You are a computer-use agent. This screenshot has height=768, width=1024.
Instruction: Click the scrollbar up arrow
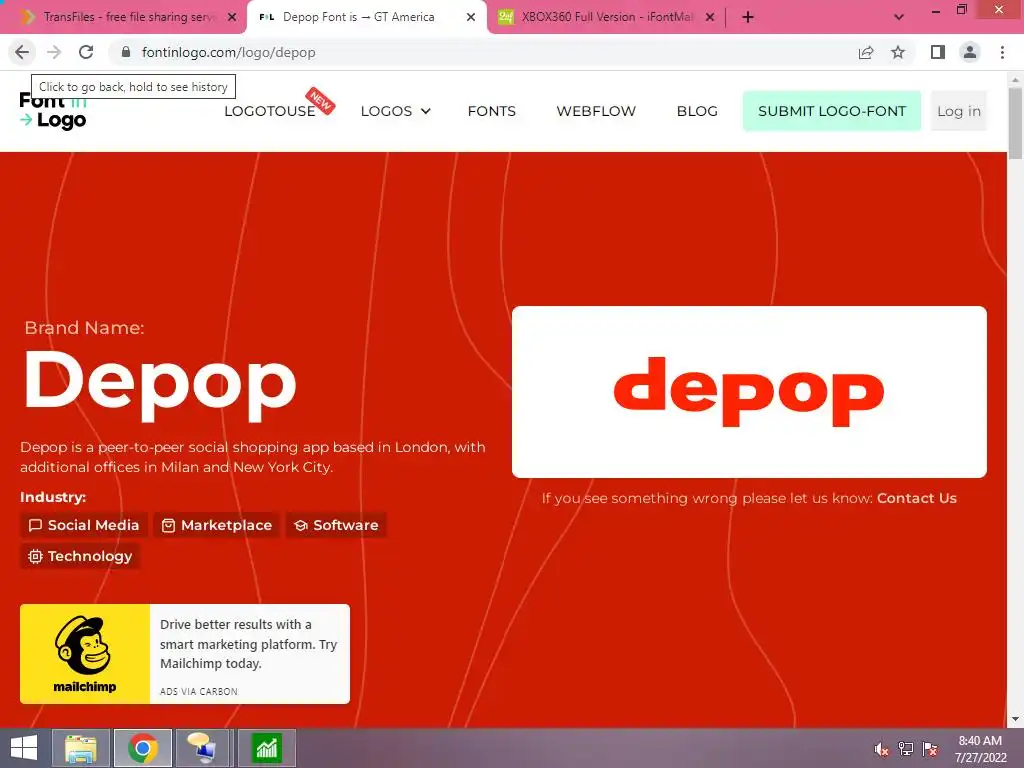click(1015, 79)
